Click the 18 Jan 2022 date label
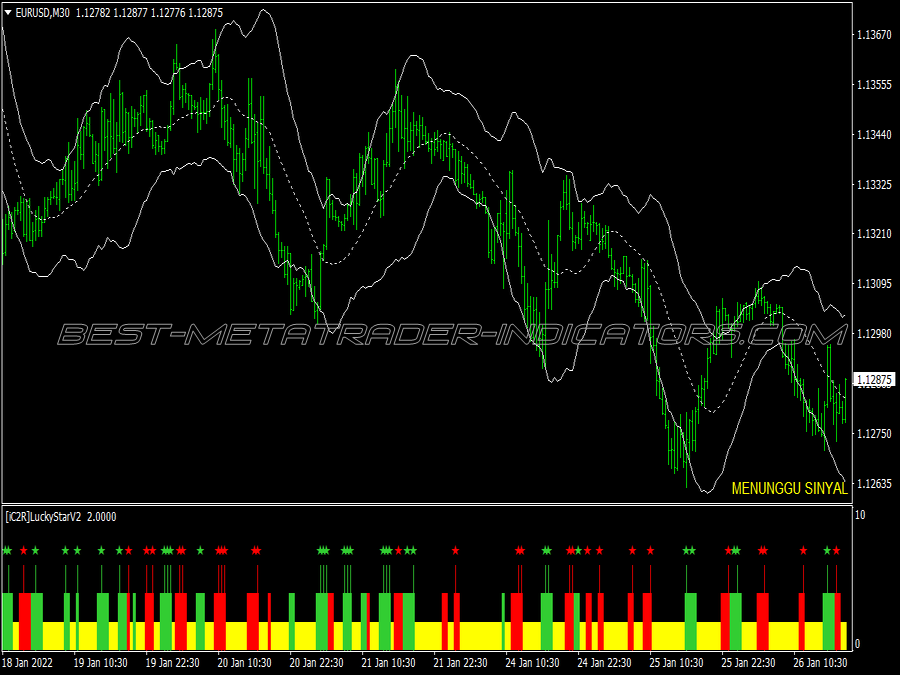The height and width of the screenshot is (675, 900). (x=28, y=663)
